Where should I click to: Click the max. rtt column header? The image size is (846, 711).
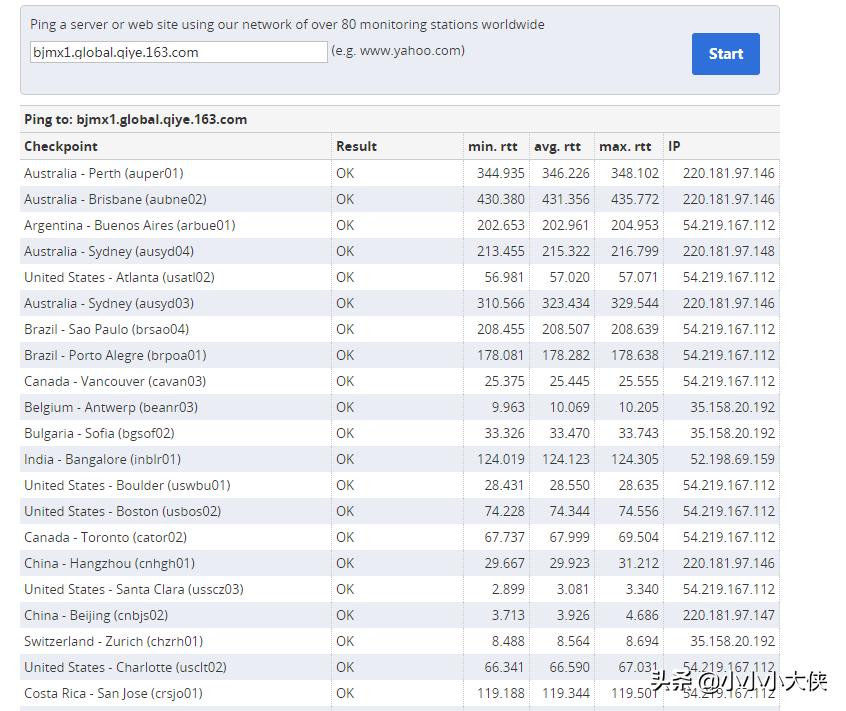tap(625, 146)
